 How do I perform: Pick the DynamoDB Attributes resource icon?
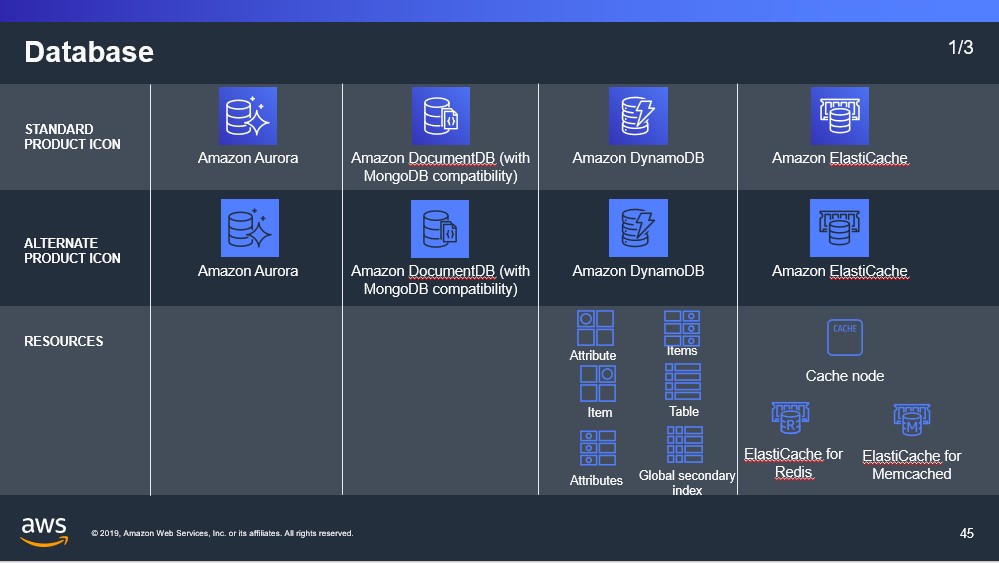pos(598,448)
